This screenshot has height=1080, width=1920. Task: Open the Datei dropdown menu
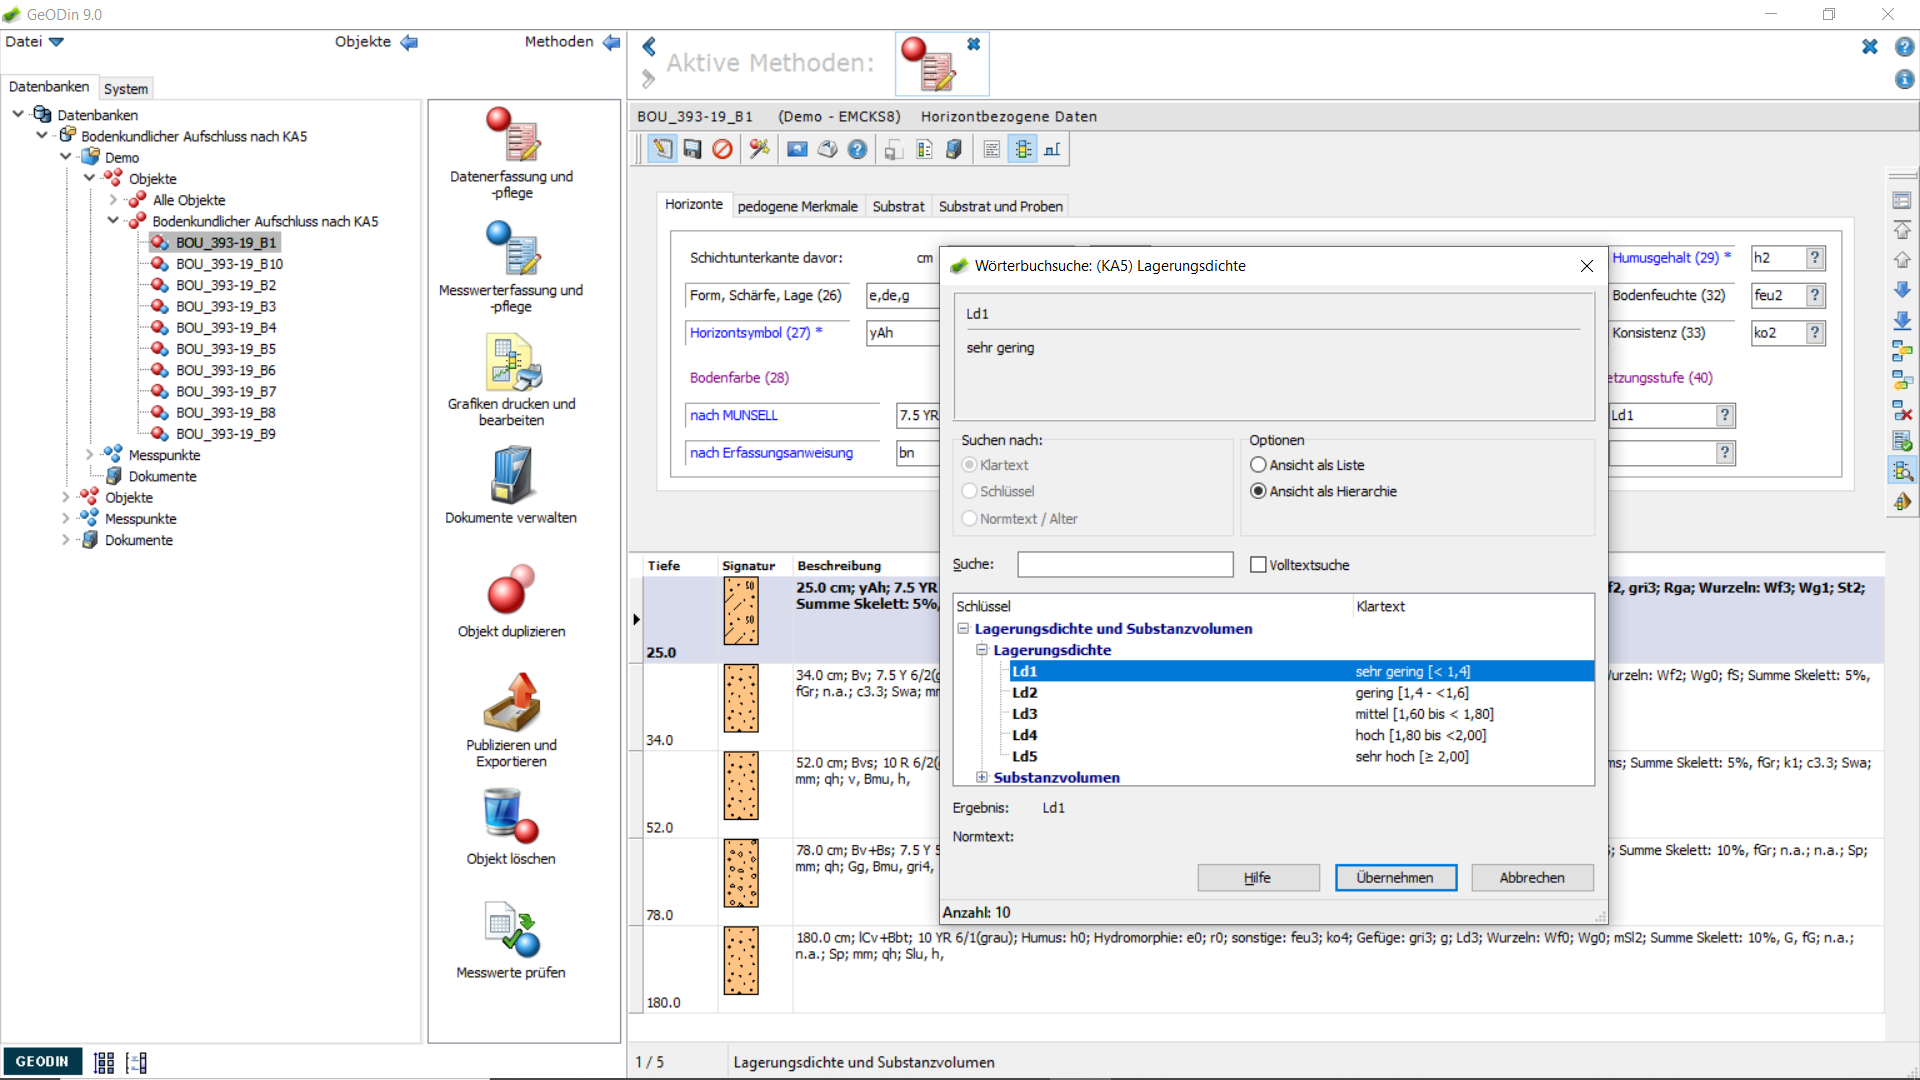click(x=34, y=42)
